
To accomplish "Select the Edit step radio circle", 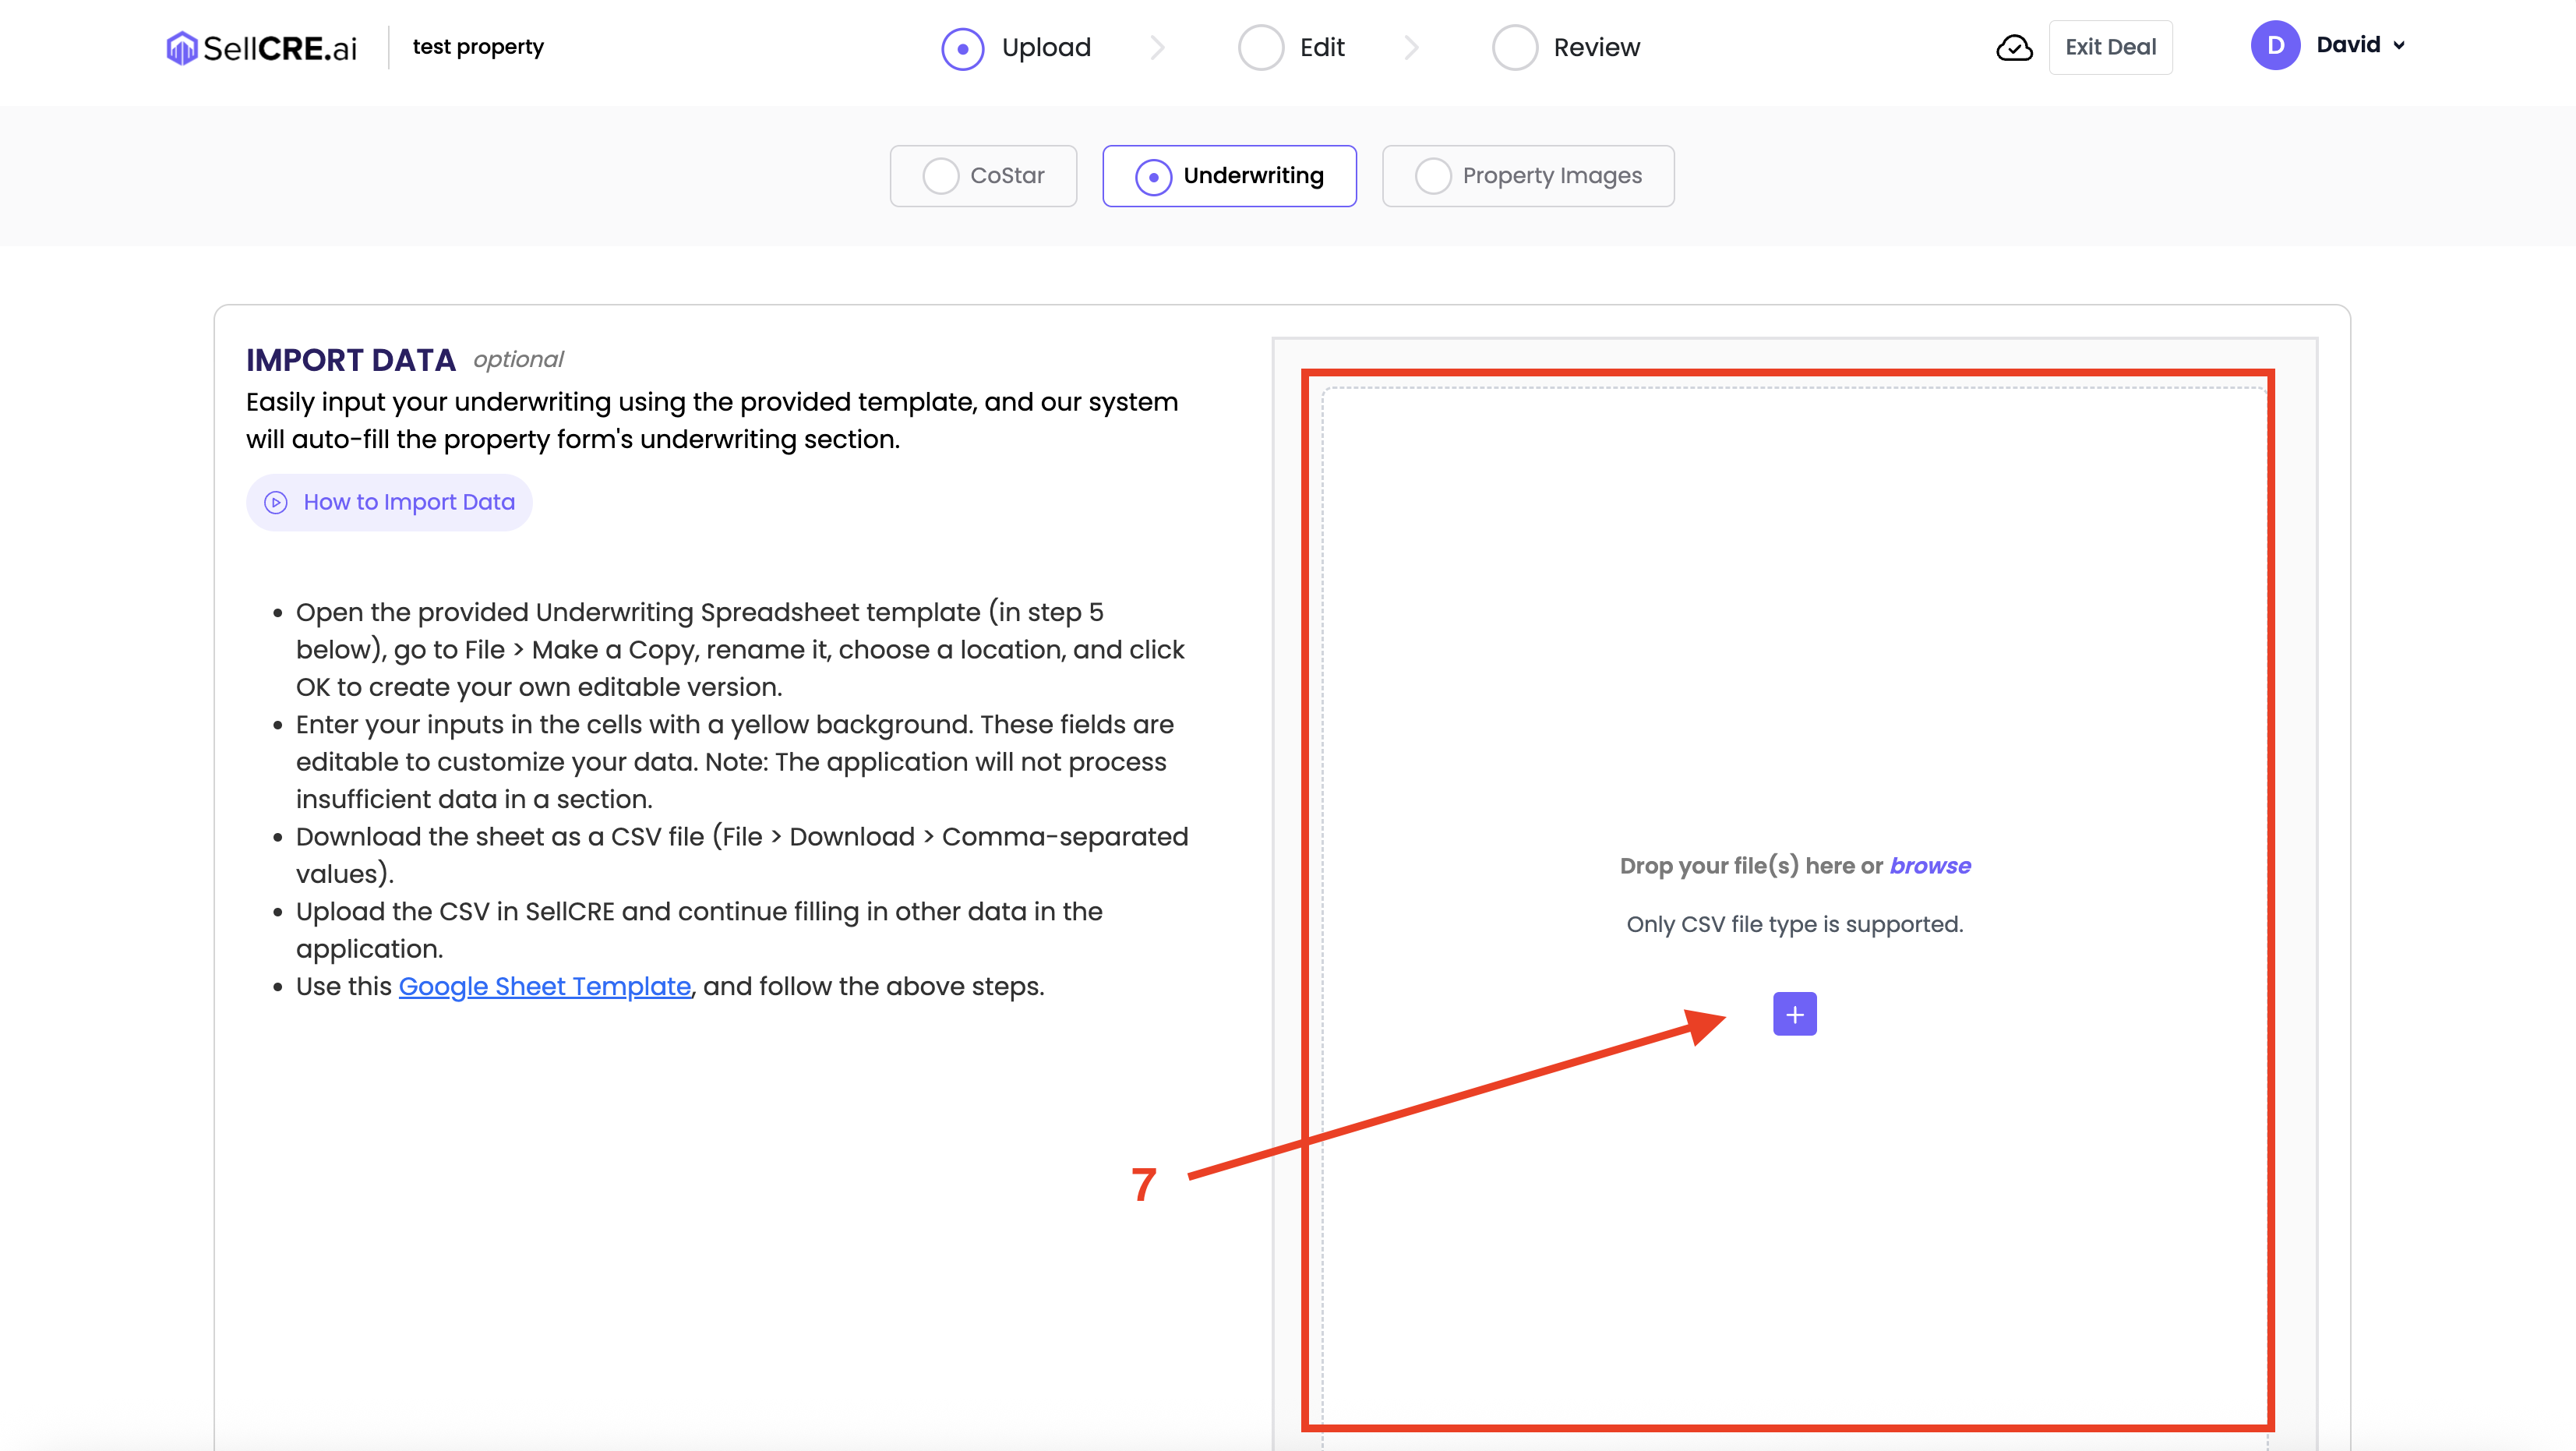I will point(1260,48).
